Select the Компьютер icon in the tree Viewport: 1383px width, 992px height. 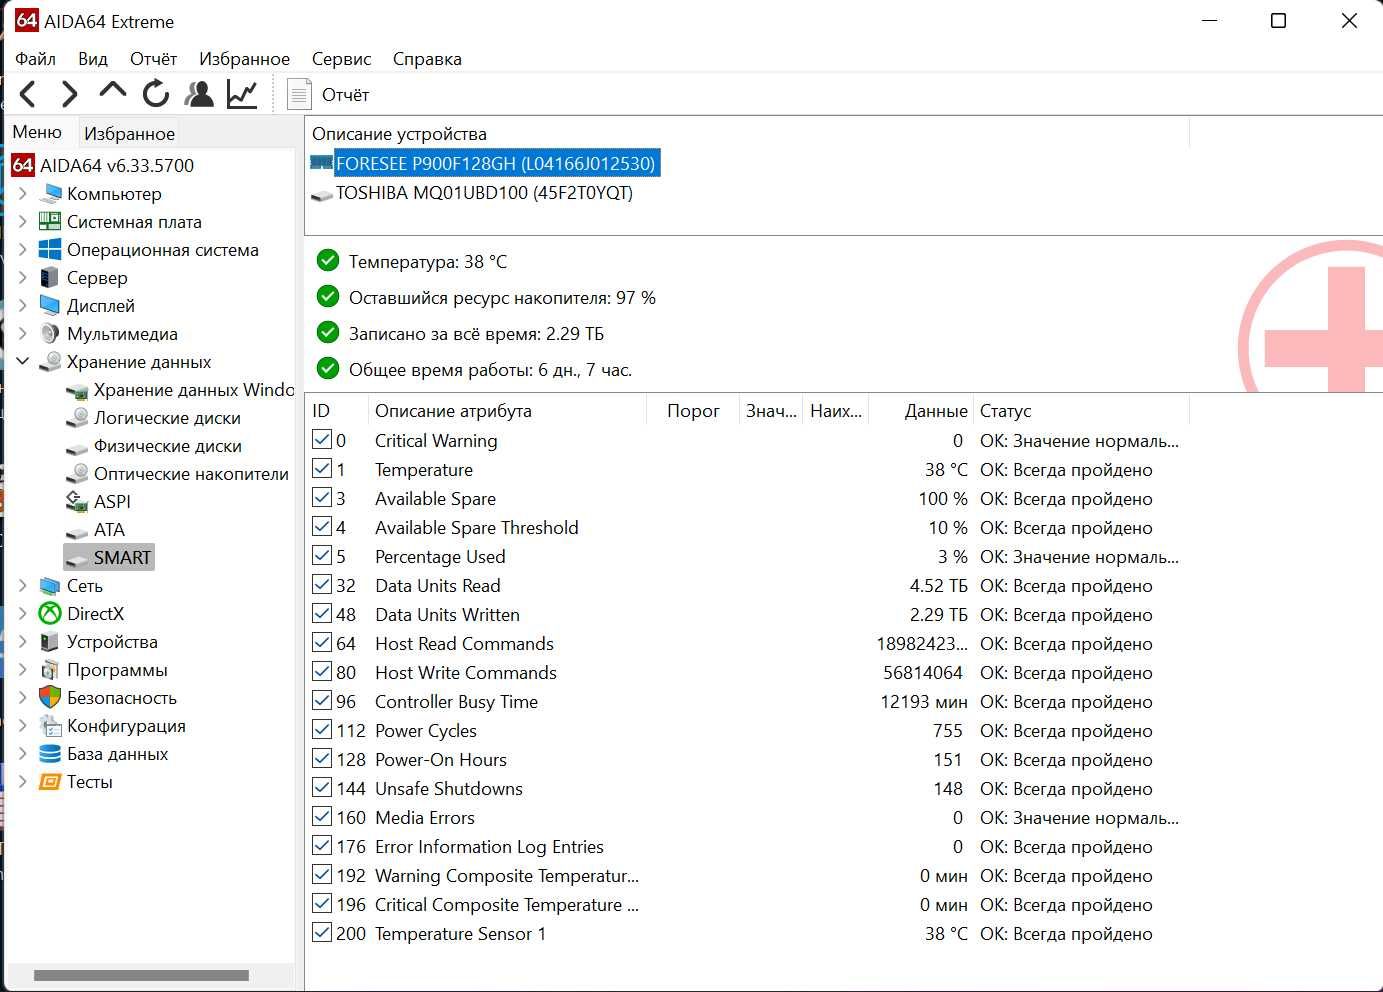pyautogui.click(x=50, y=193)
